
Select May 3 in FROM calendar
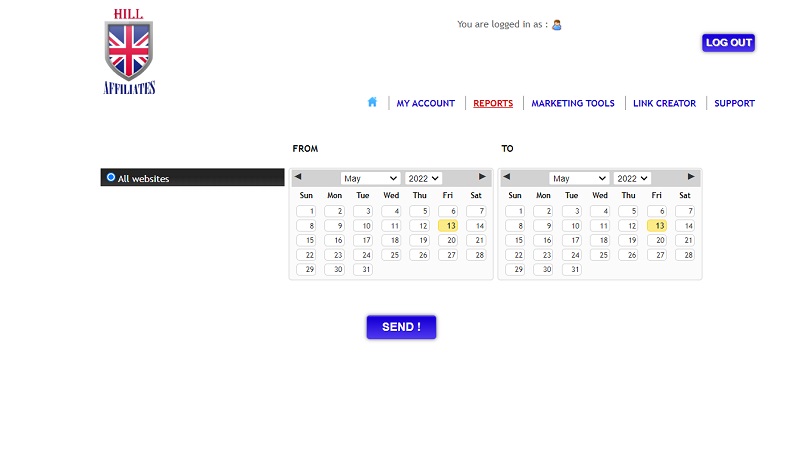(363, 211)
